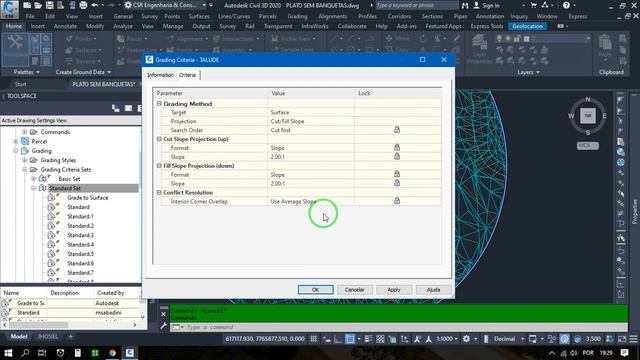Select the Criteria tab

click(187, 75)
